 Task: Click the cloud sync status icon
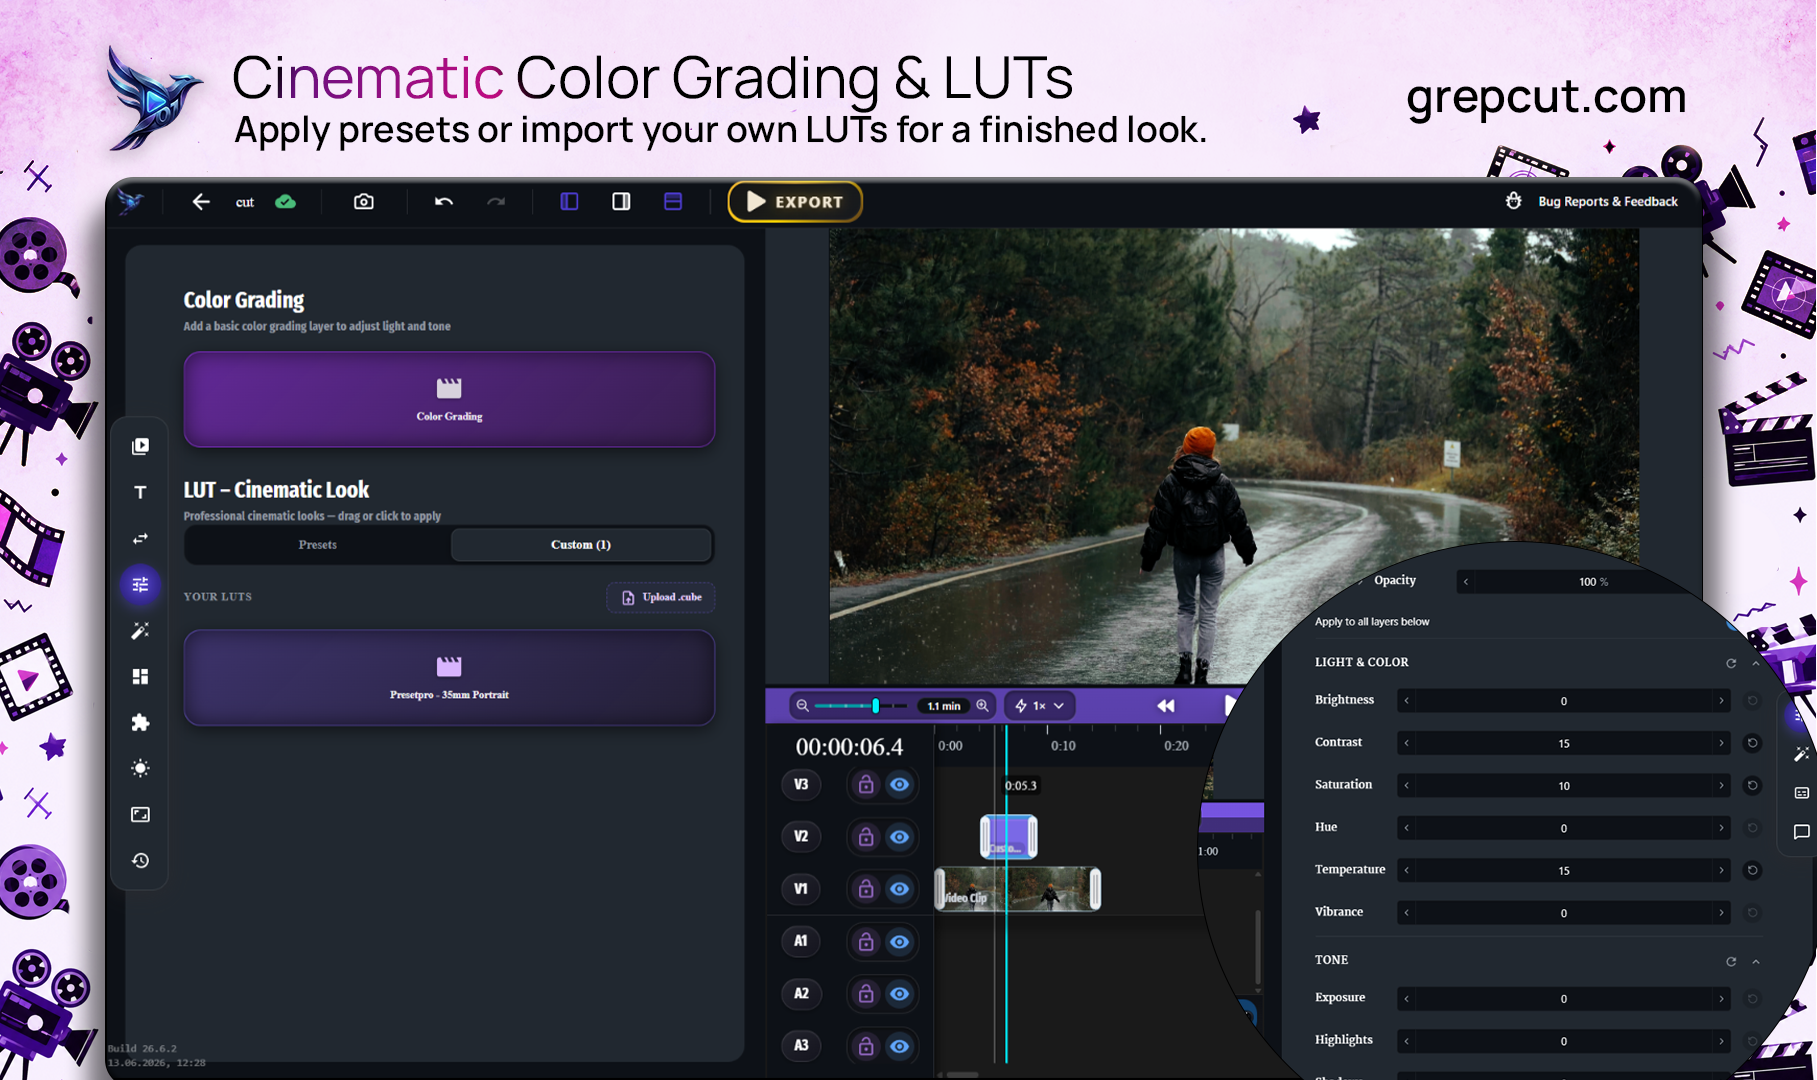click(286, 202)
